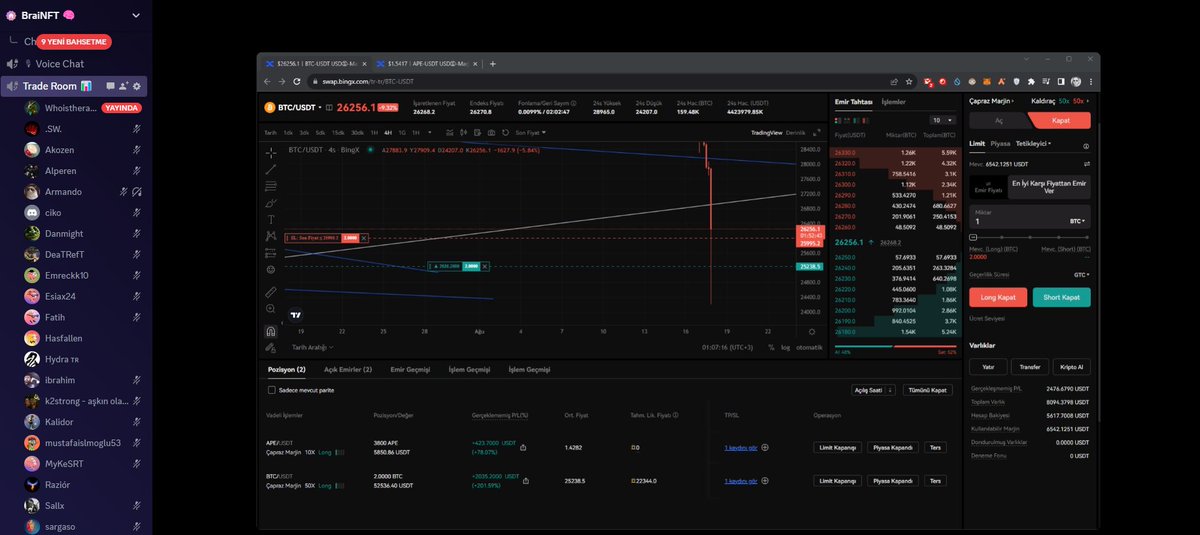The image size is (1200, 535).
Task: Select the trend line drawing tool
Action: point(270,170)
